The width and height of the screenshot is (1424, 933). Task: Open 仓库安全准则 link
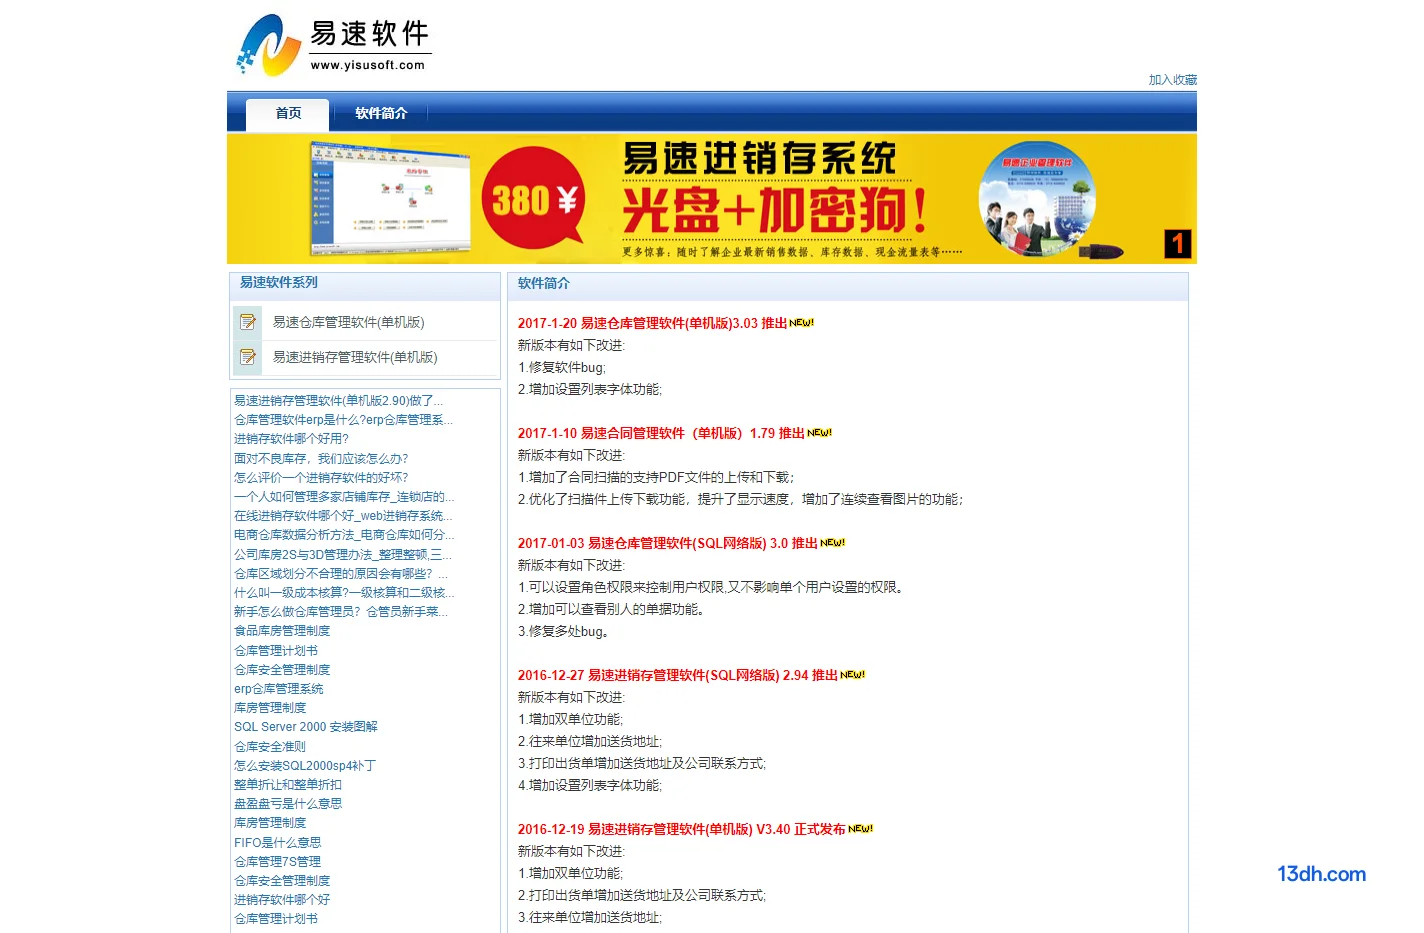[x=270, y=747]
